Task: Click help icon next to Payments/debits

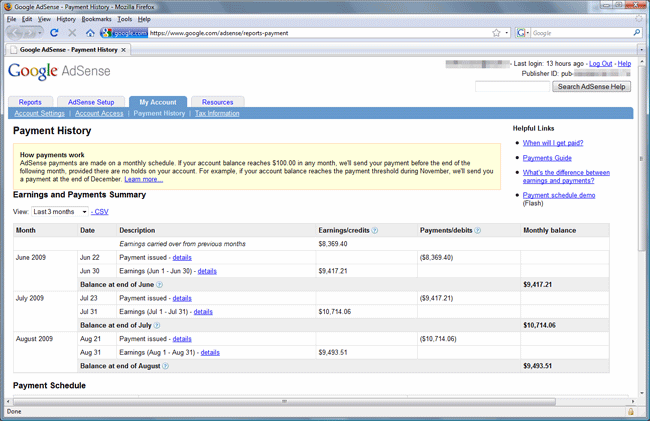Action: click(478, 230)
